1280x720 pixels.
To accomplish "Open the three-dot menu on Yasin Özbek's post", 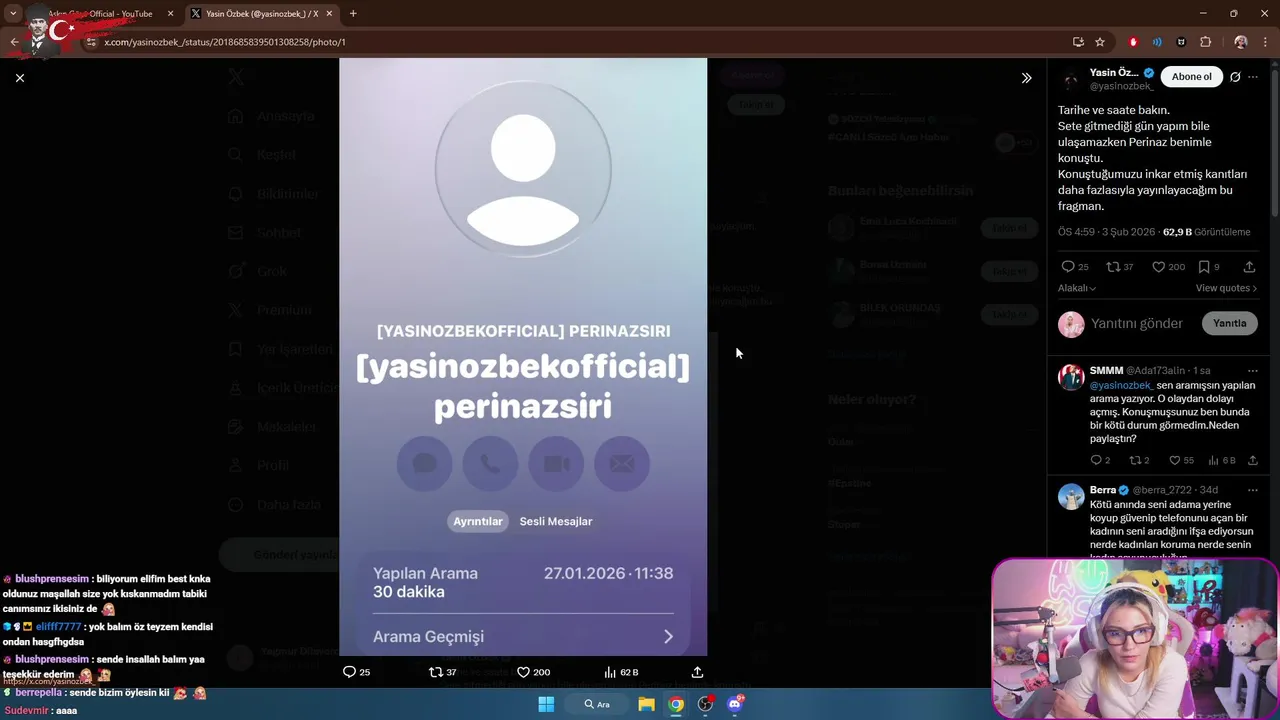I will pos(1253,77).
